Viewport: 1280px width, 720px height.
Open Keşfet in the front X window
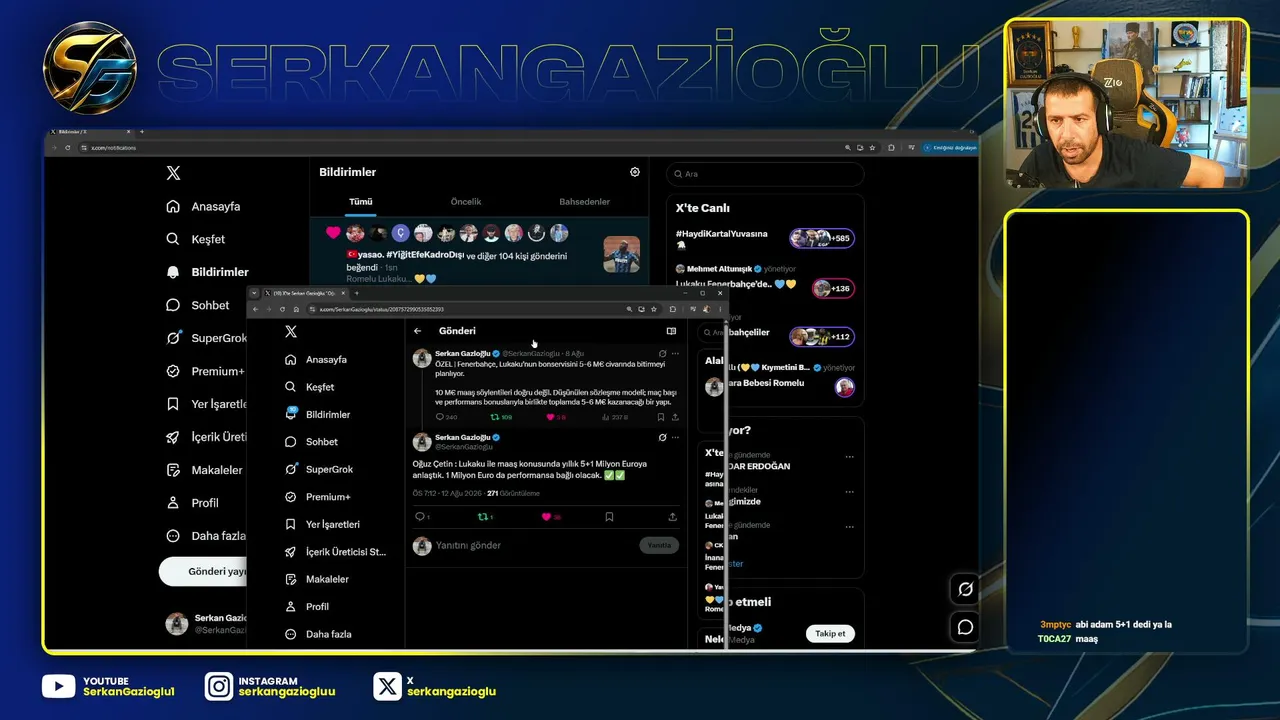(310, 387)
